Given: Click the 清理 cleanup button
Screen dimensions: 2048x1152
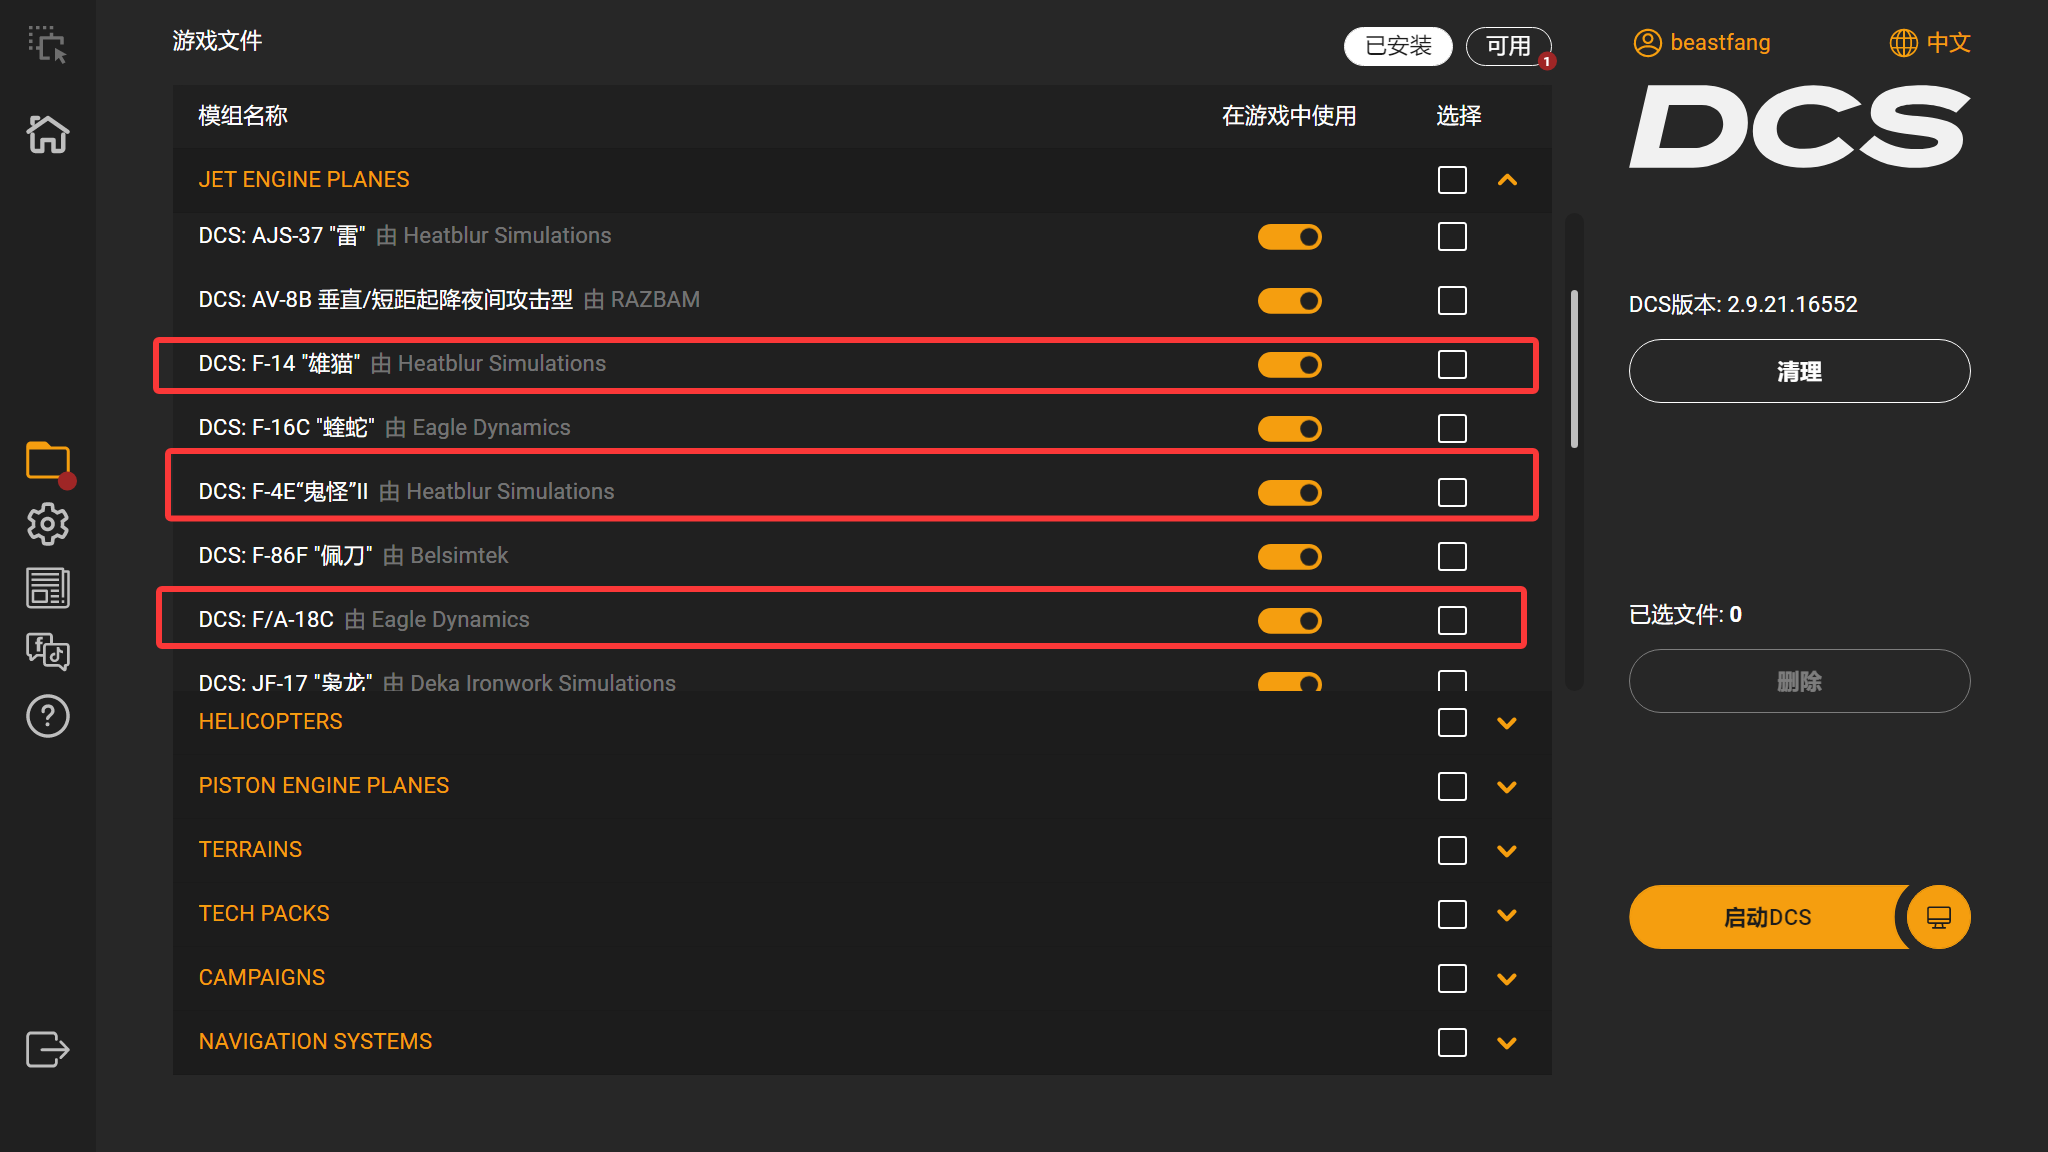Looking at the screenshot, I should point(1798,371).
